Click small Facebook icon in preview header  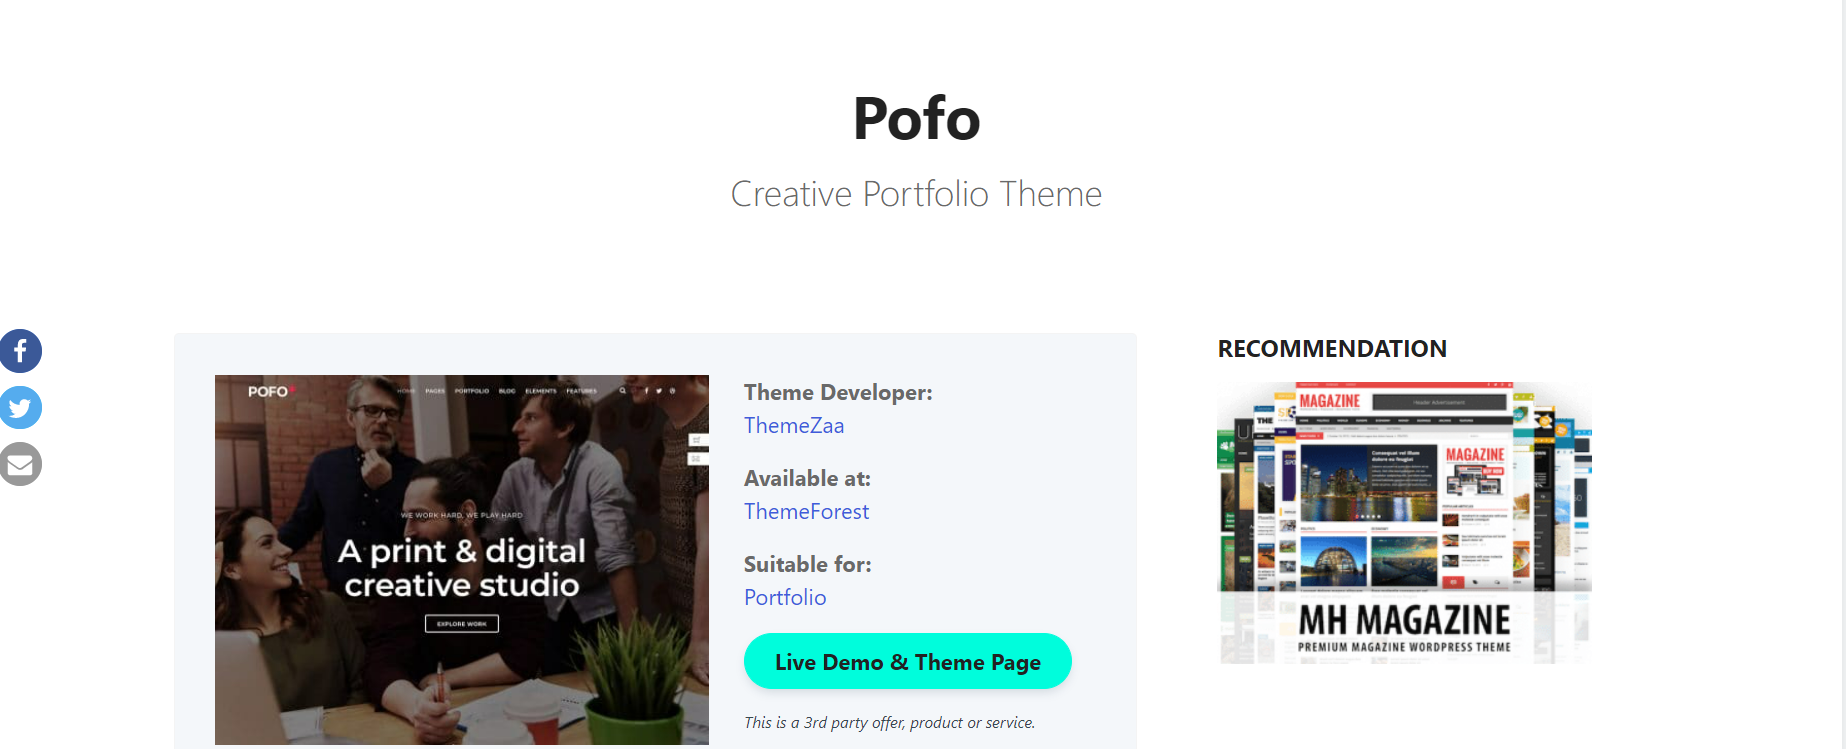(x=646, y=391)
